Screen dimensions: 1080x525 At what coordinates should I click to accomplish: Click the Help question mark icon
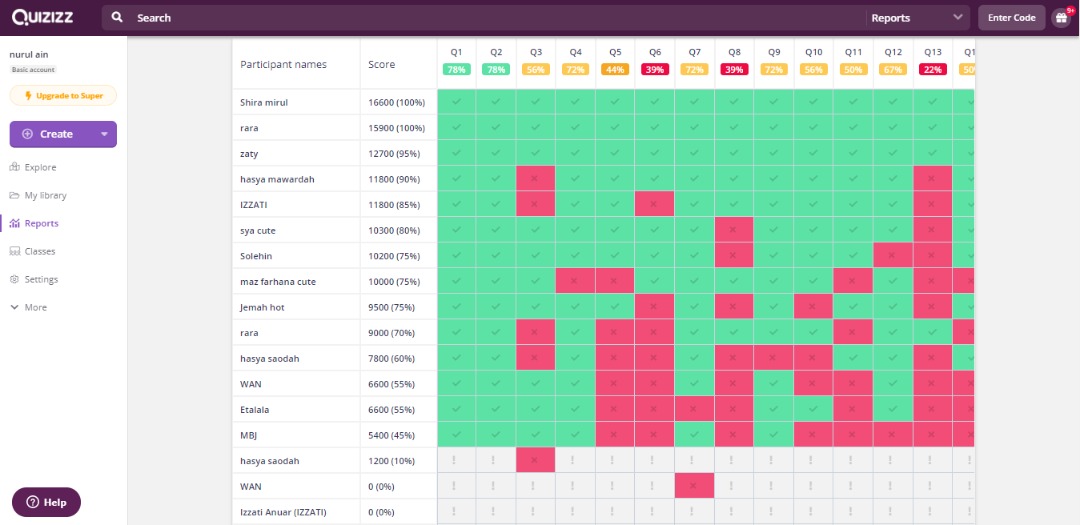coord(32,502)
